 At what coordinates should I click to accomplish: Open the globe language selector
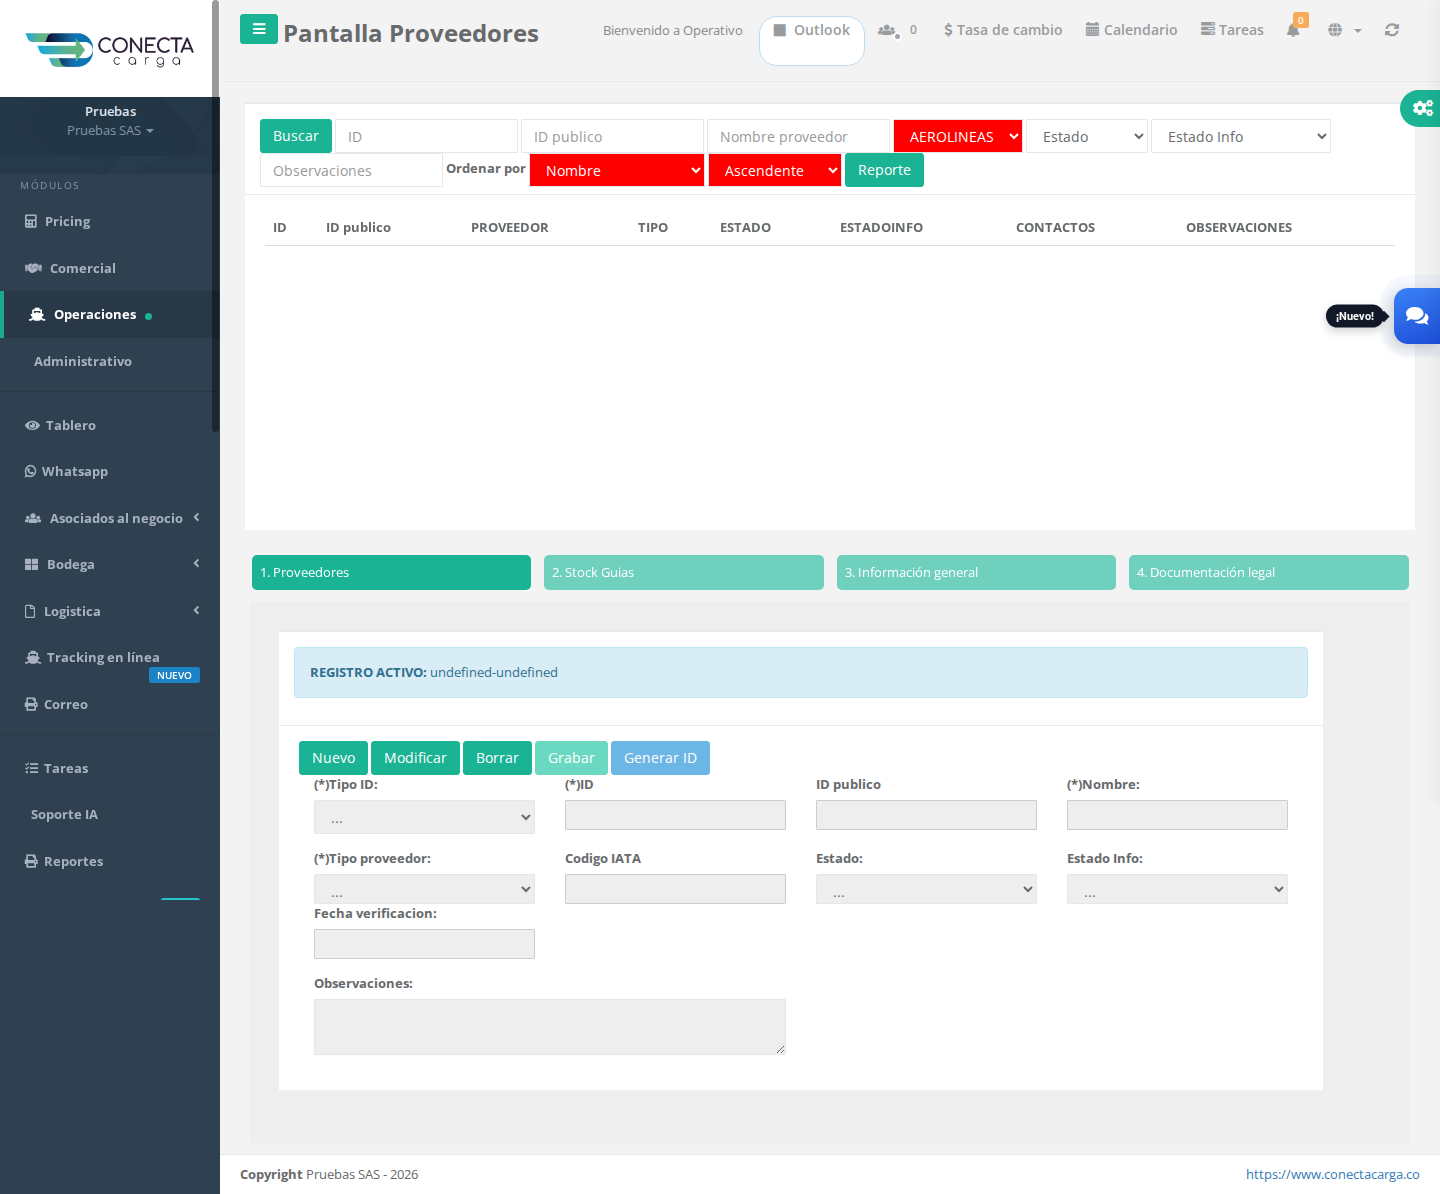tap(1344, 30)
